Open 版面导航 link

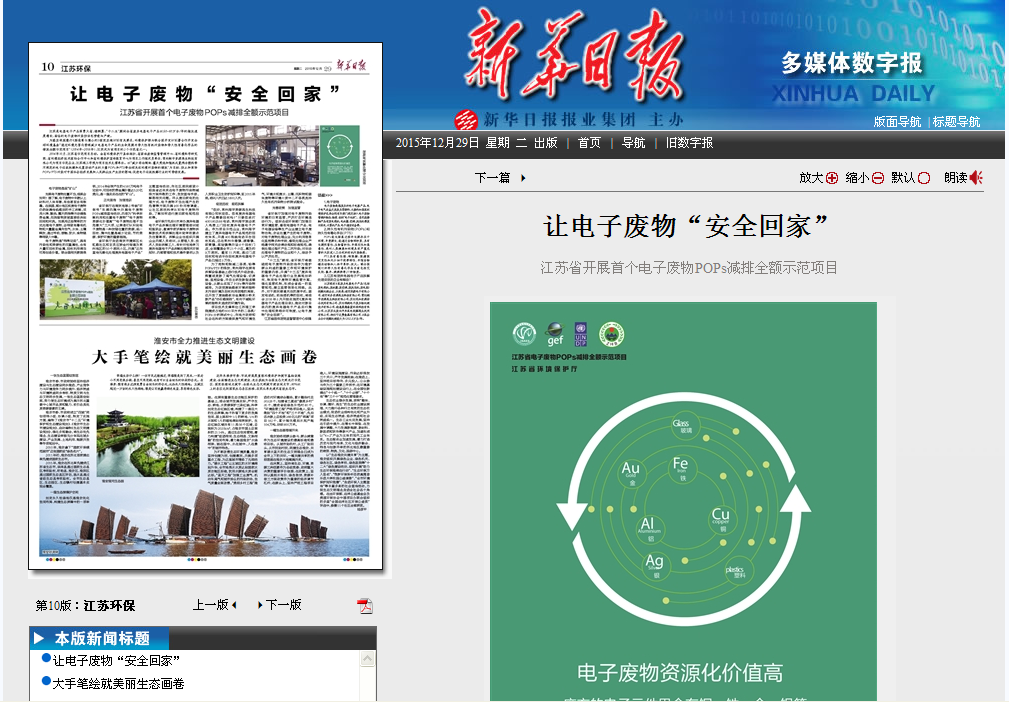[897, 122]
